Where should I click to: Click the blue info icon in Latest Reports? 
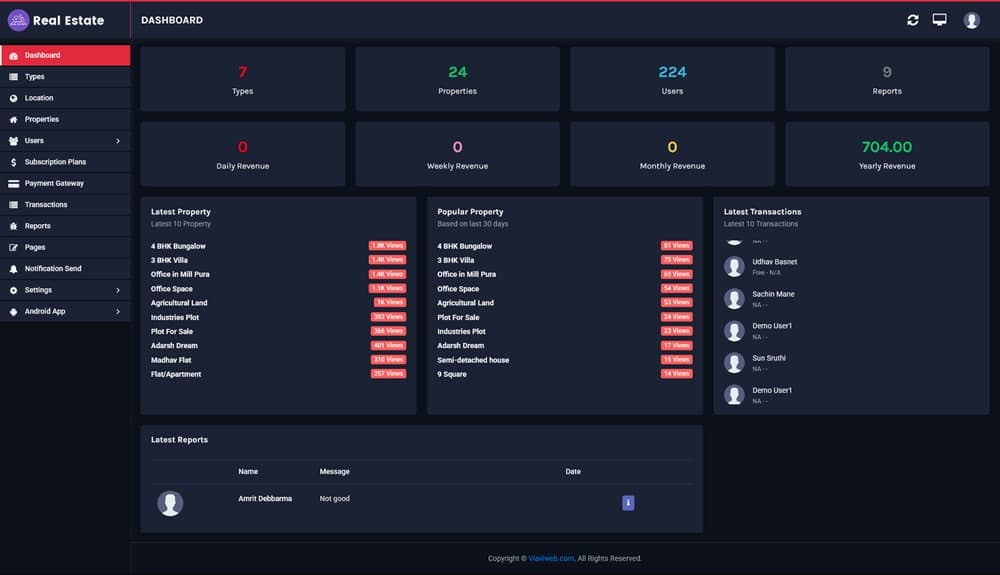628,503
